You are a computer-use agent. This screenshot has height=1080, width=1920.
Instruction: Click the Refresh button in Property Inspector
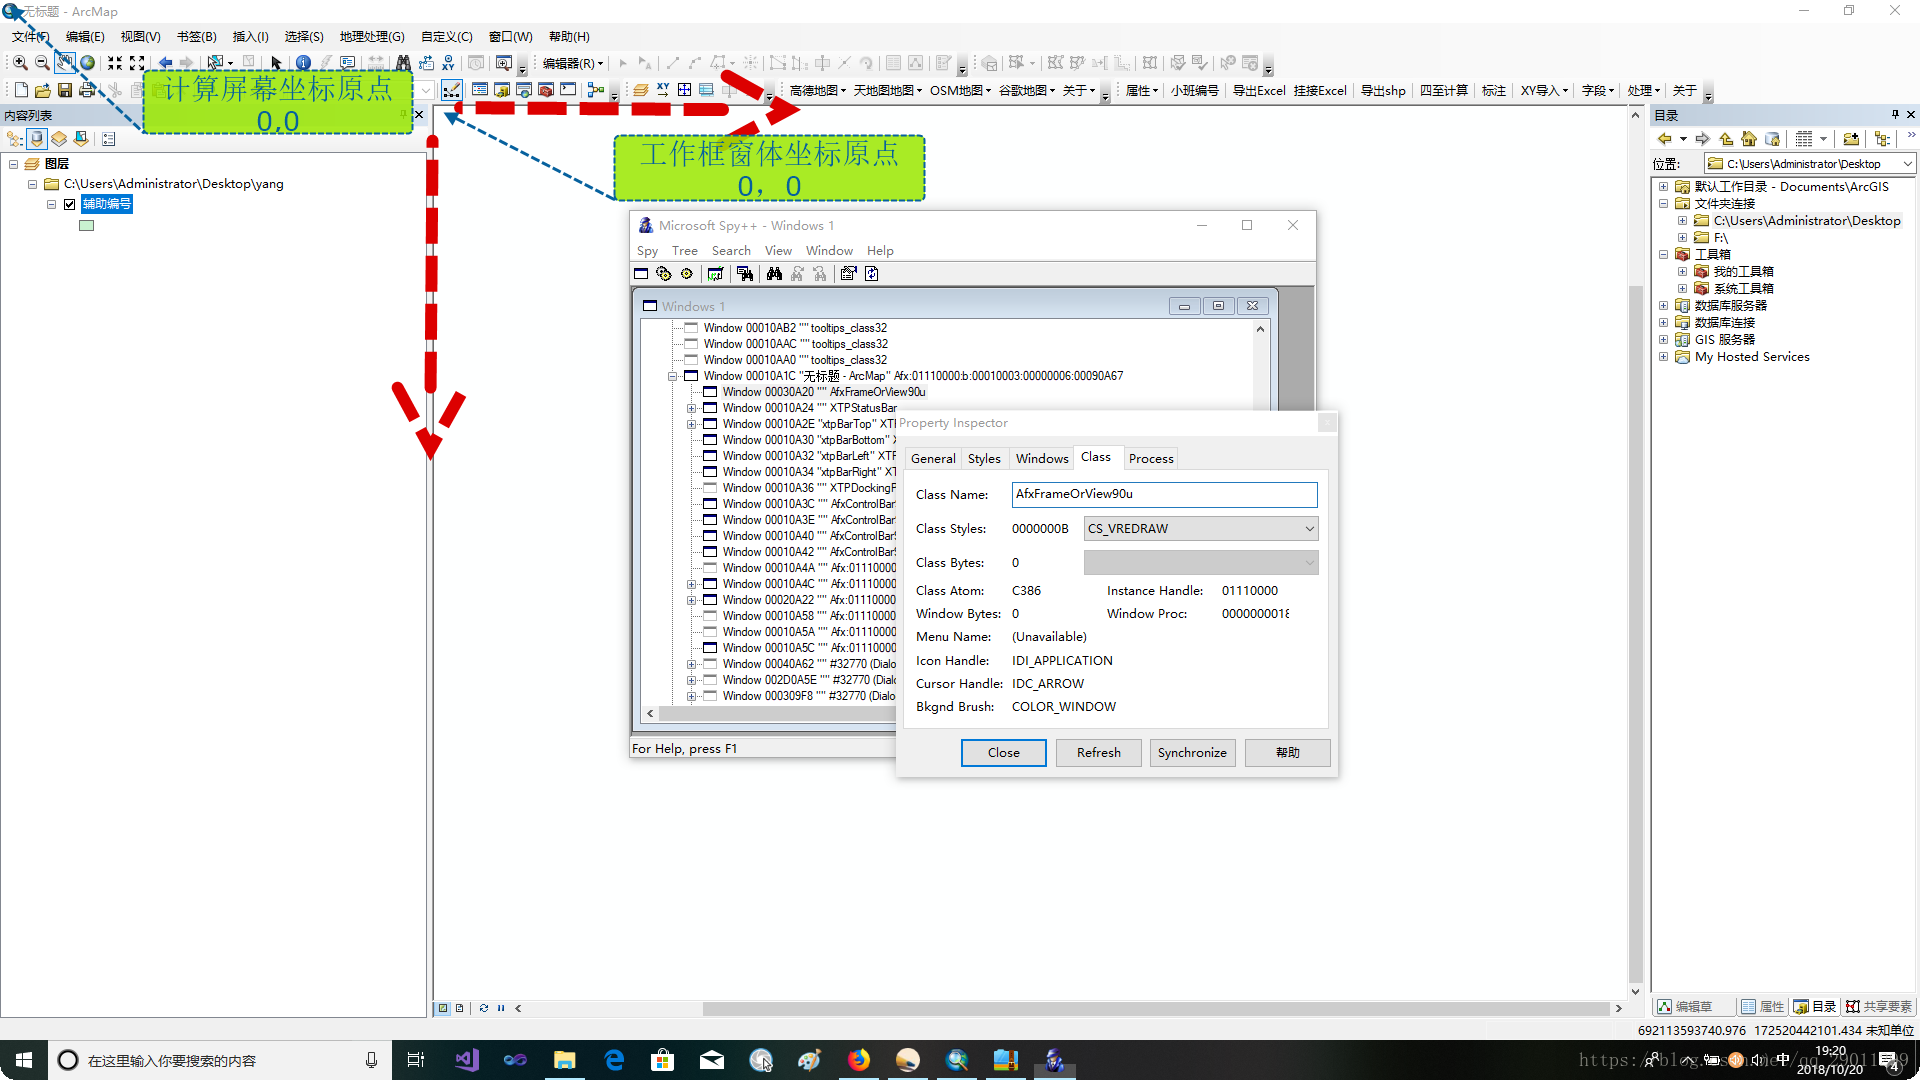click(1098, 753)
